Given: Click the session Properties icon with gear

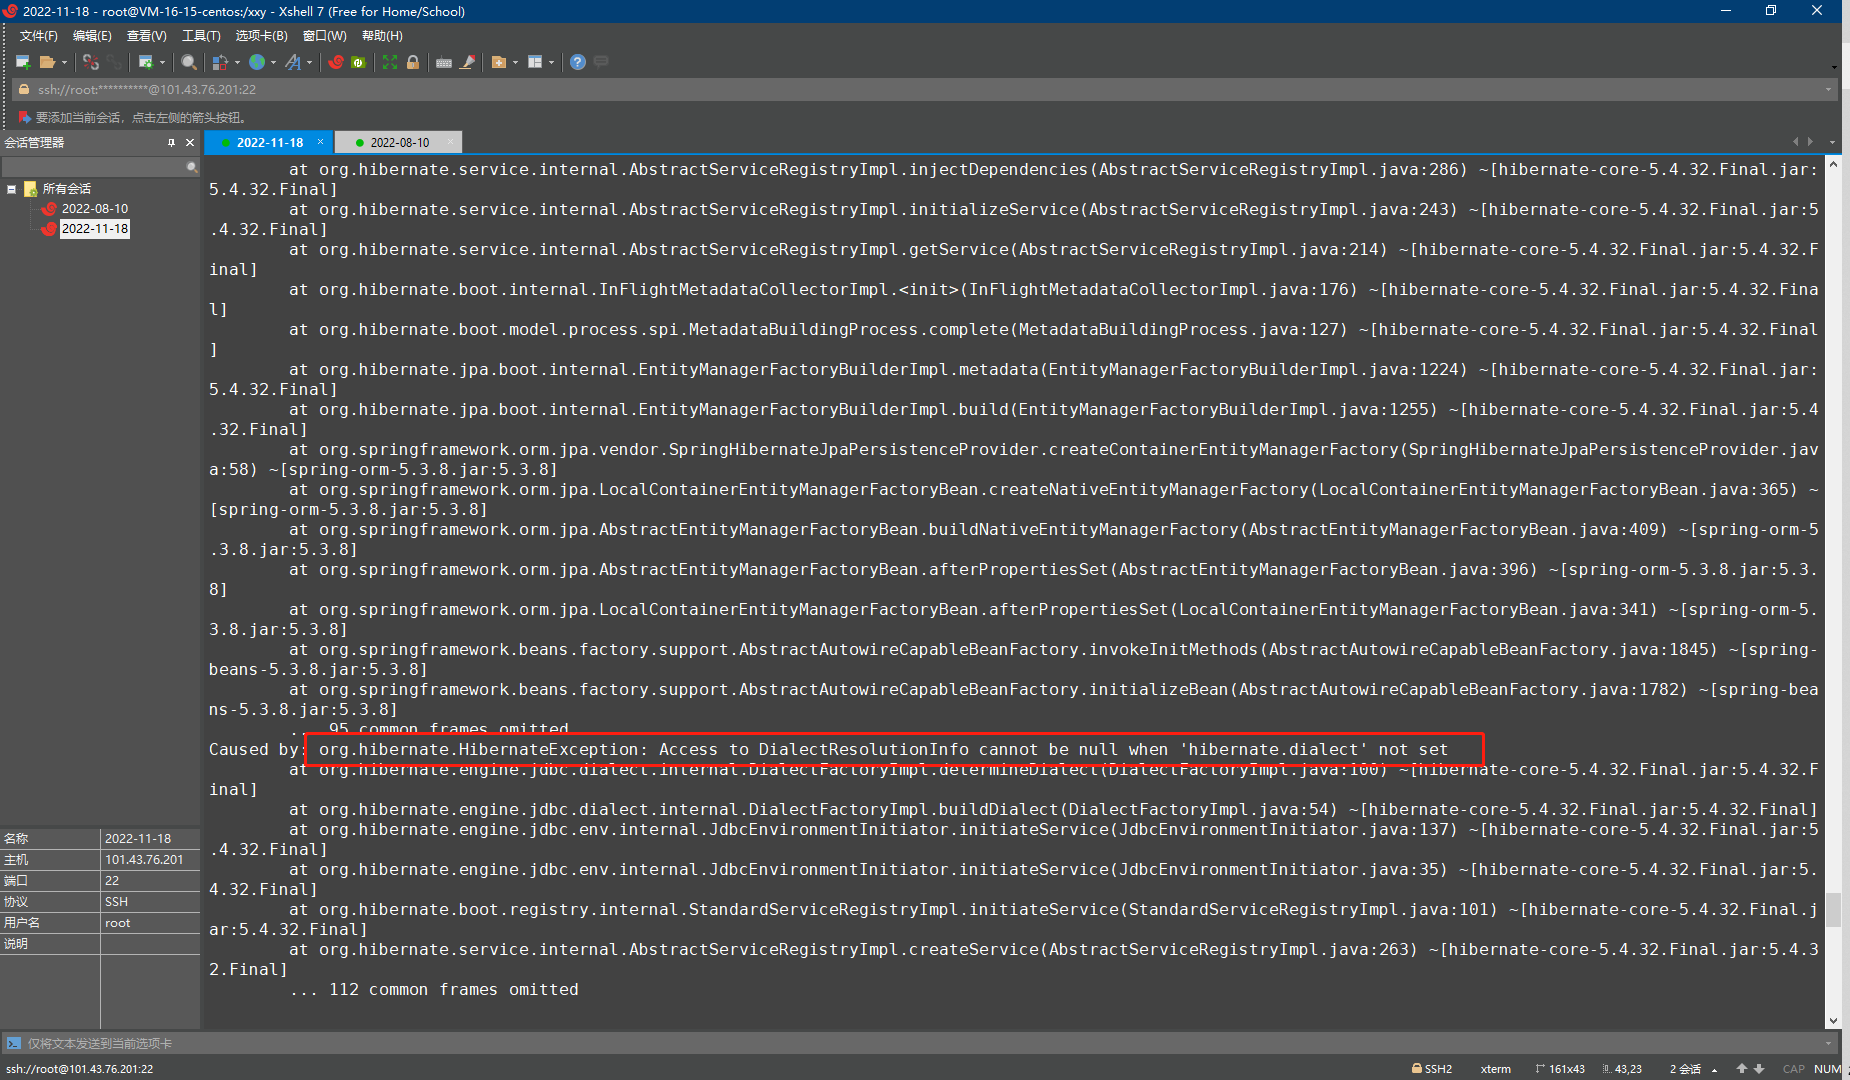Looking at the screenshot, I should coord(145,62).
